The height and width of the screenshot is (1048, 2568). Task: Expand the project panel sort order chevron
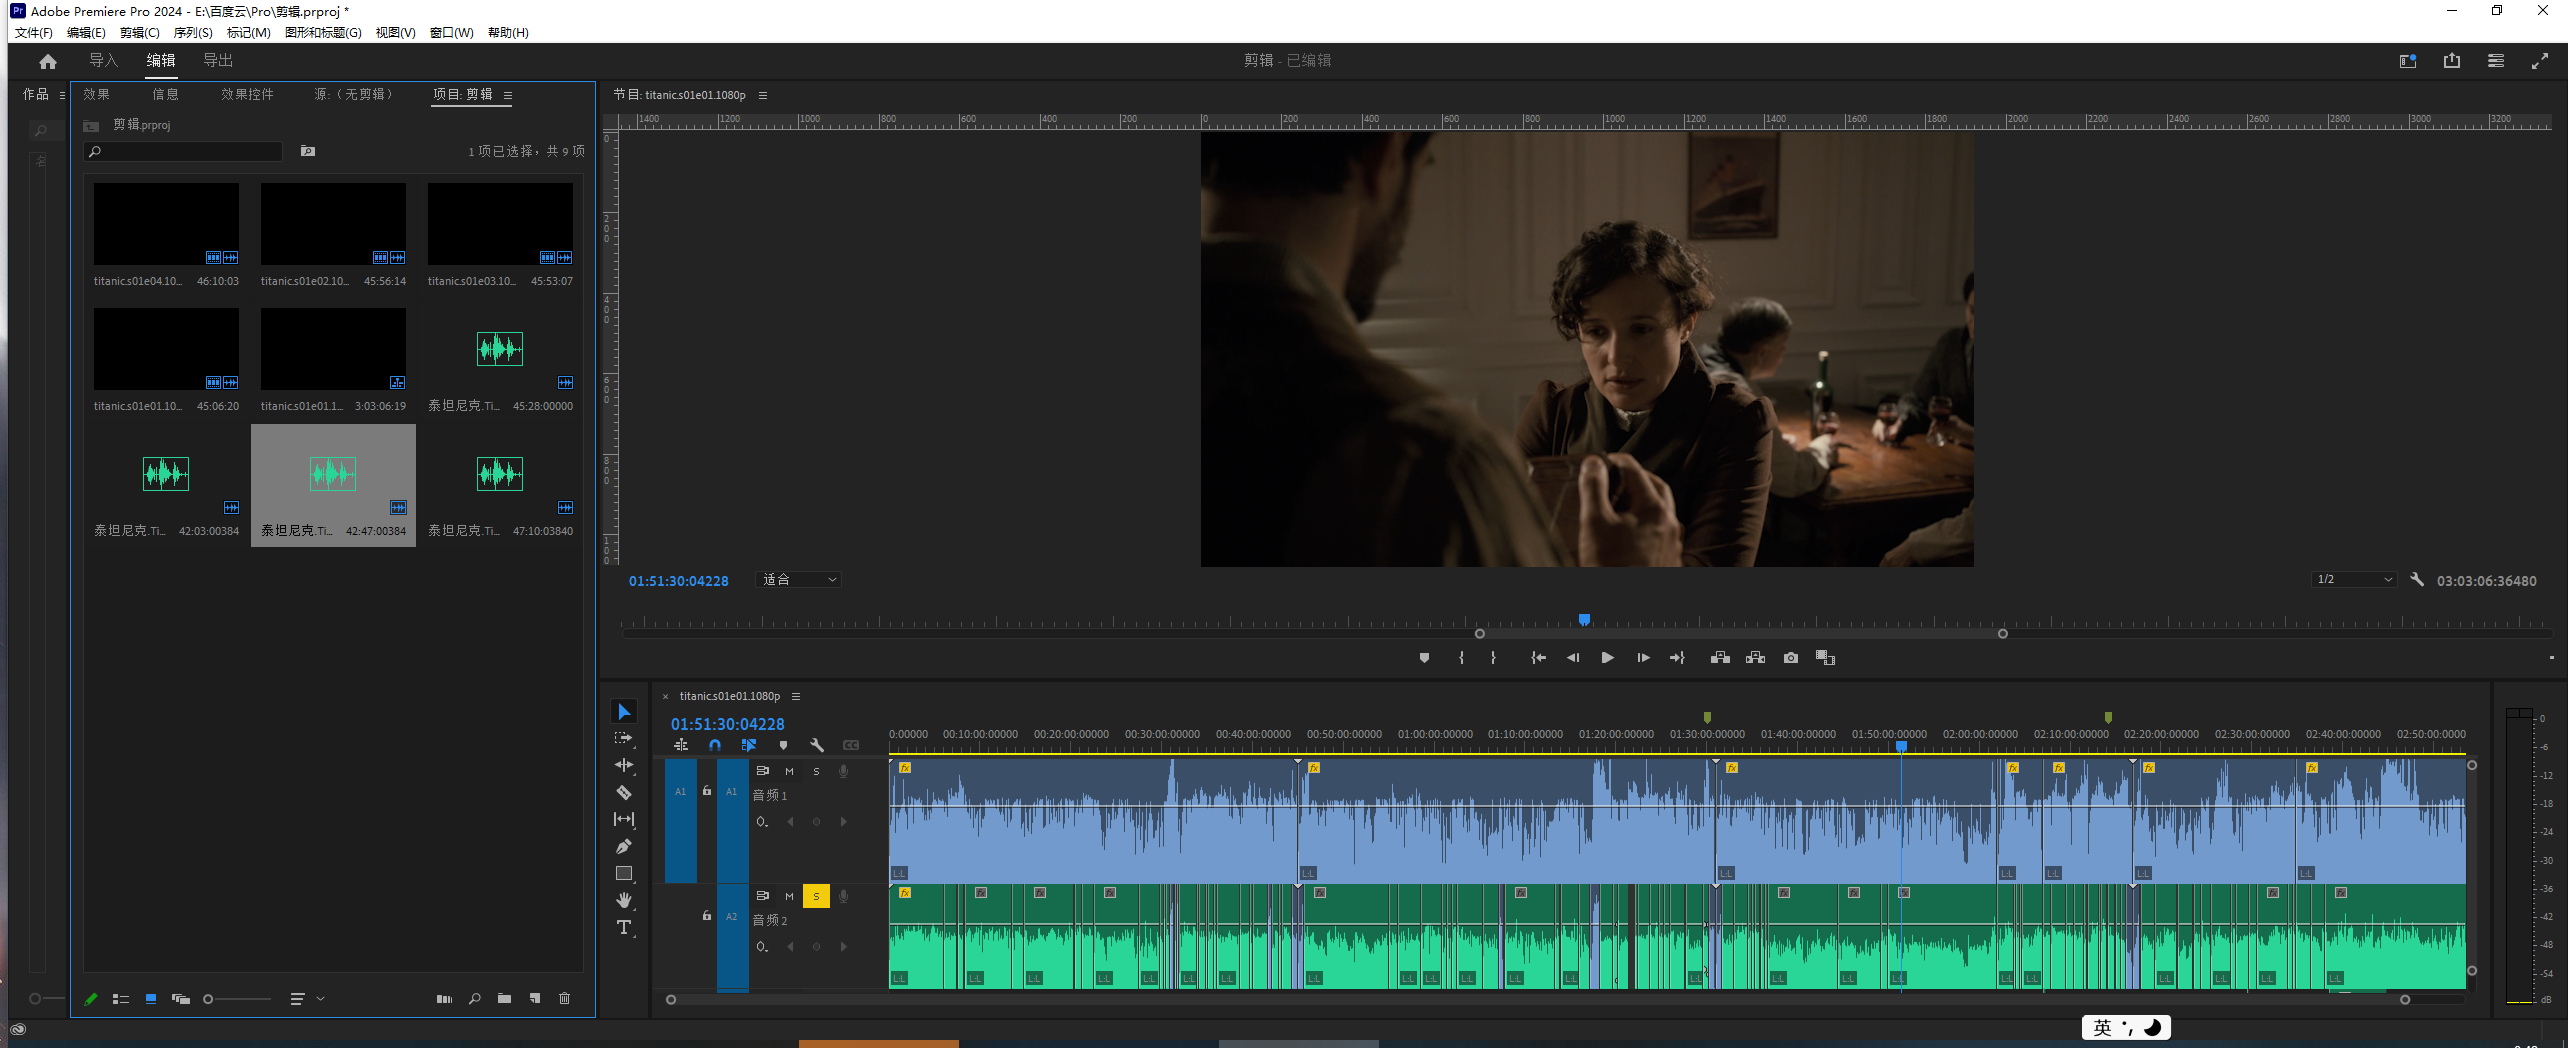tap(321, 998)
